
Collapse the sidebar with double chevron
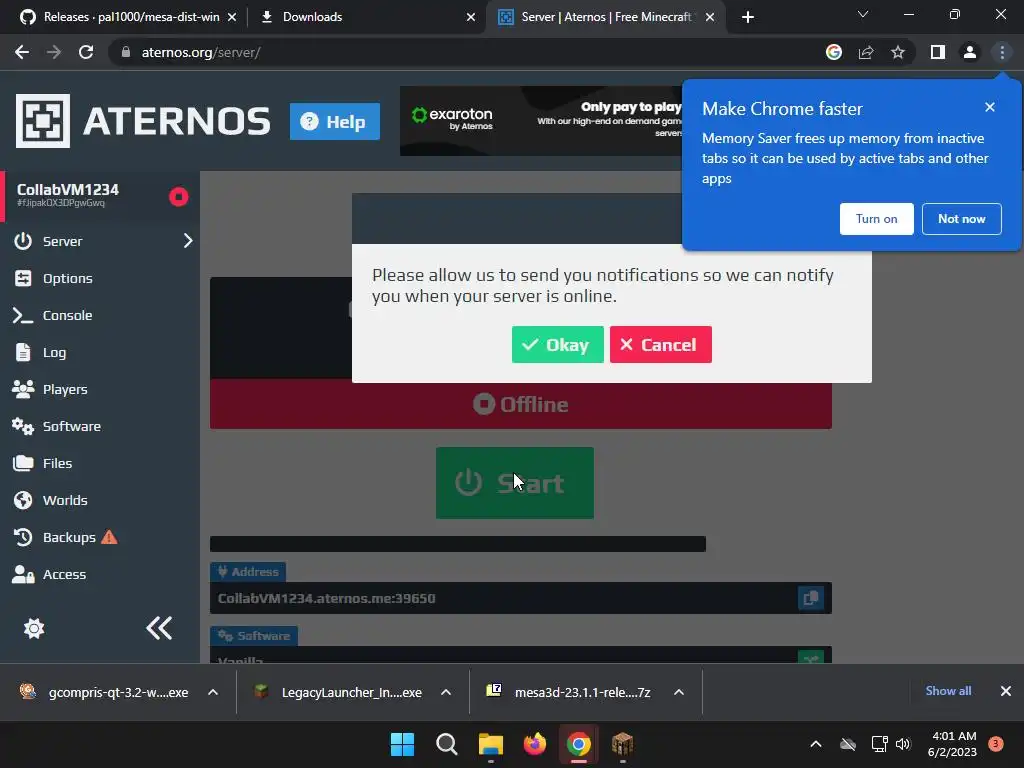tap(159, 628)
